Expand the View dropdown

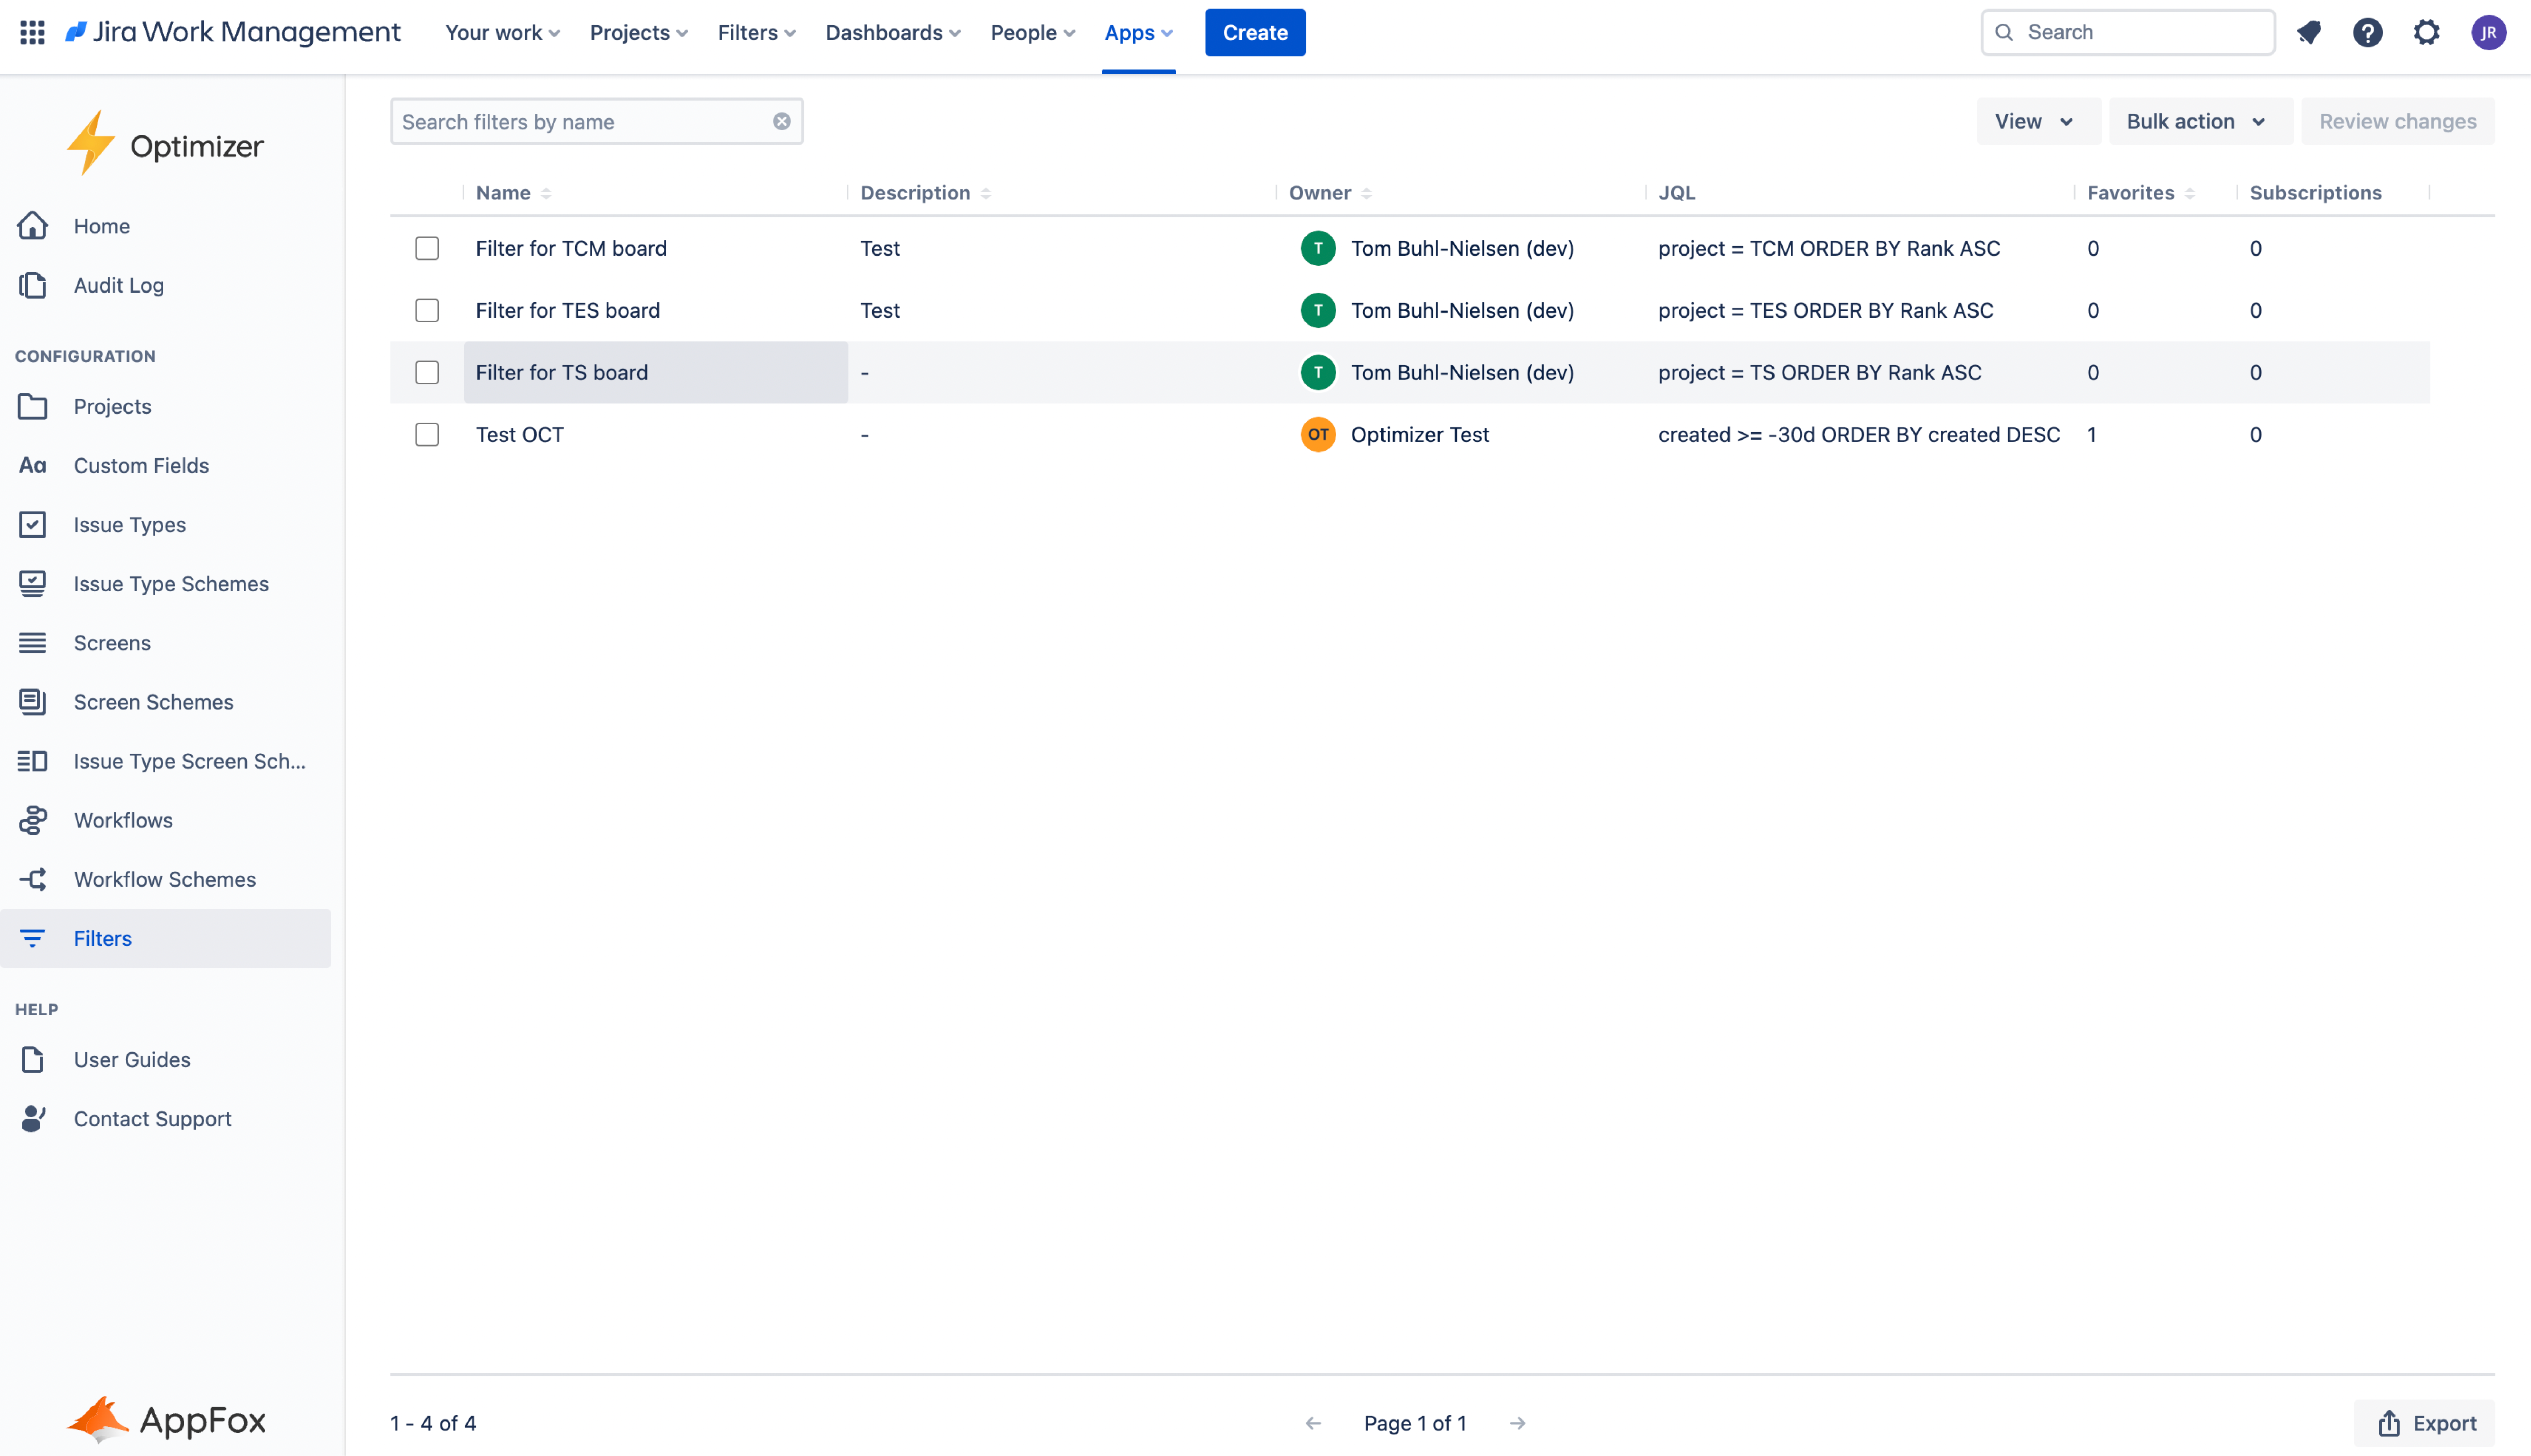coord(2035,121)
